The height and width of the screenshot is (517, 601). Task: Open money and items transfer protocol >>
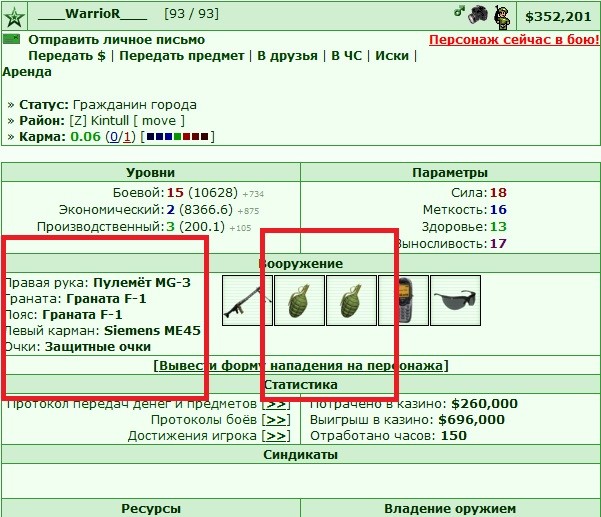[276, 404]
